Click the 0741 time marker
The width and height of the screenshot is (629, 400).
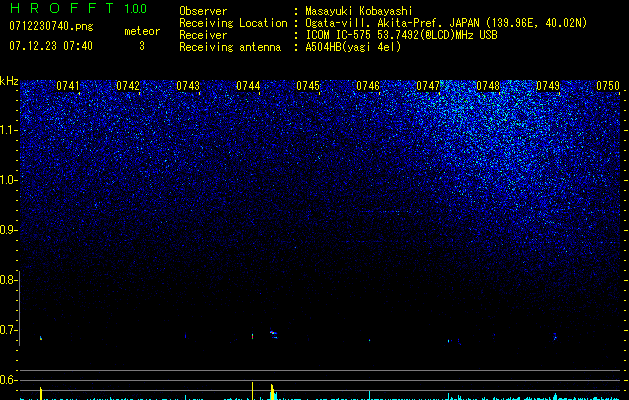pyautogui.click(x=67, y=86)
